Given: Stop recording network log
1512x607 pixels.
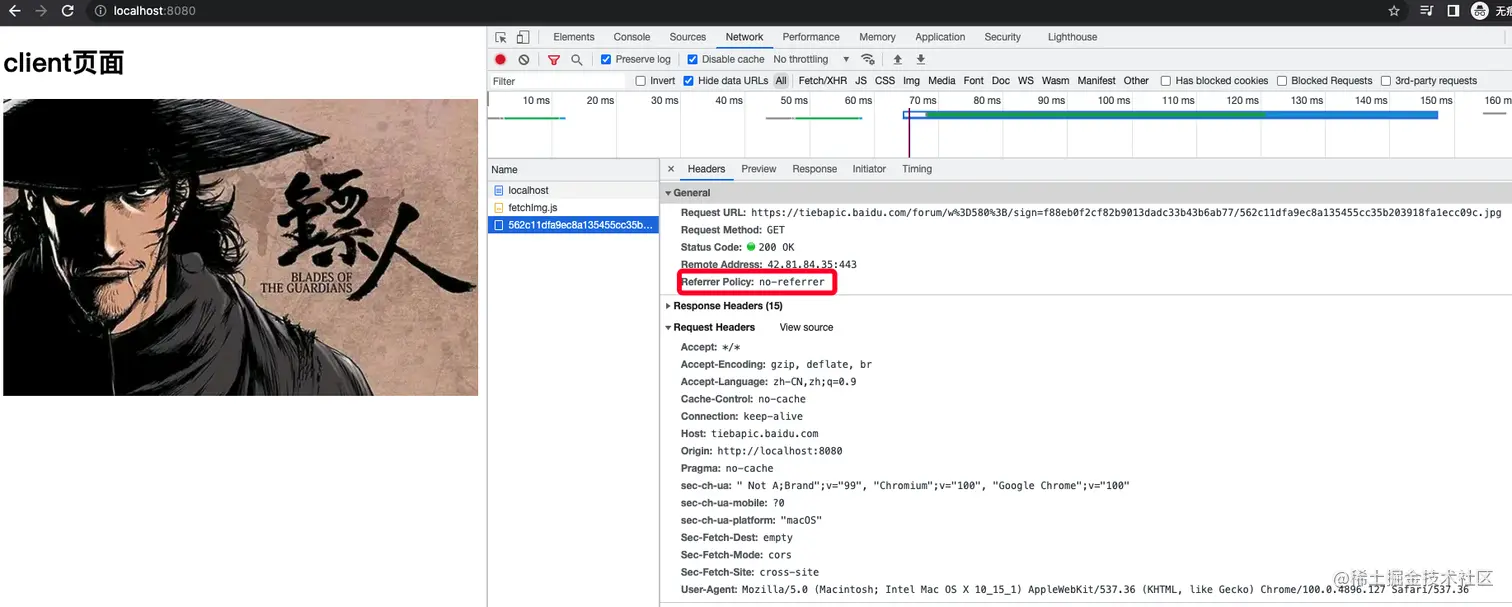Looking at the screenshot, I should [x=500, y=59].
